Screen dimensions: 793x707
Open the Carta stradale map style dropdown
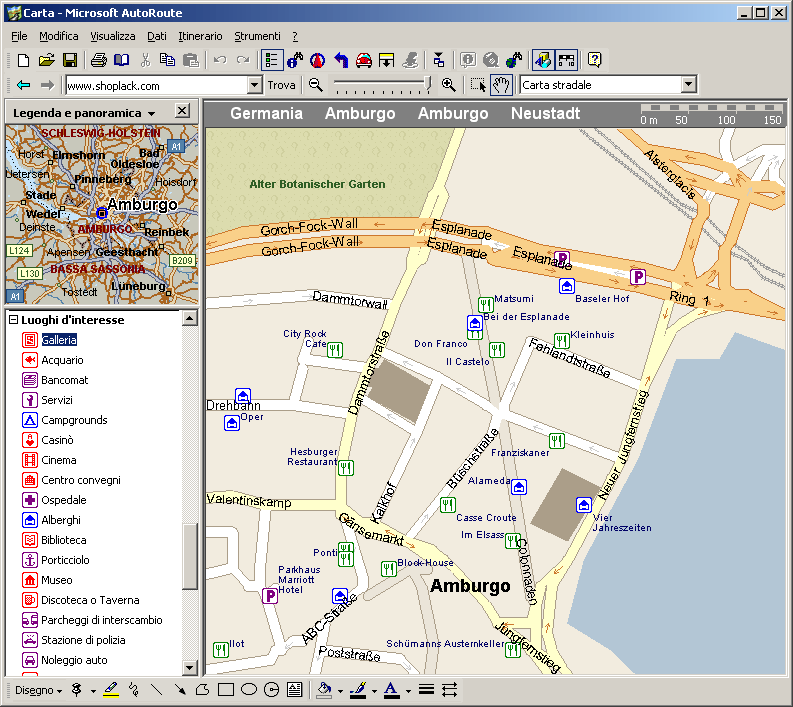(688, 85)
